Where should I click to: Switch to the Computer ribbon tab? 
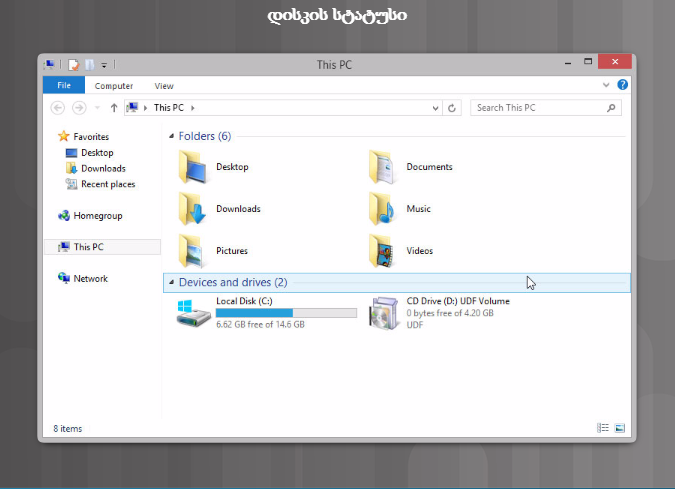coord(114,86)
